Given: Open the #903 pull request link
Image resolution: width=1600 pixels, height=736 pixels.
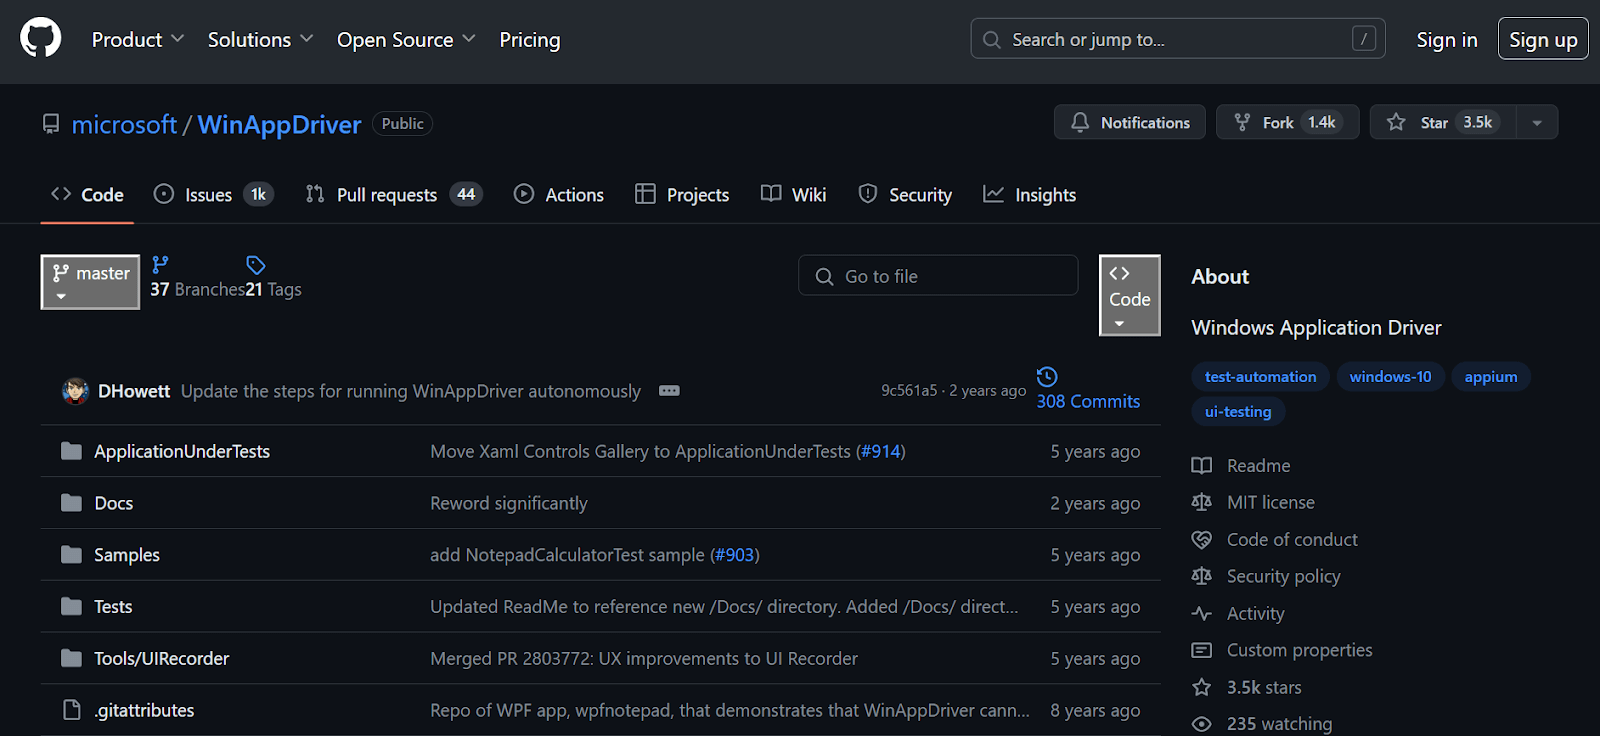Looking at the screenshot, I should click(x=735, y=555).
